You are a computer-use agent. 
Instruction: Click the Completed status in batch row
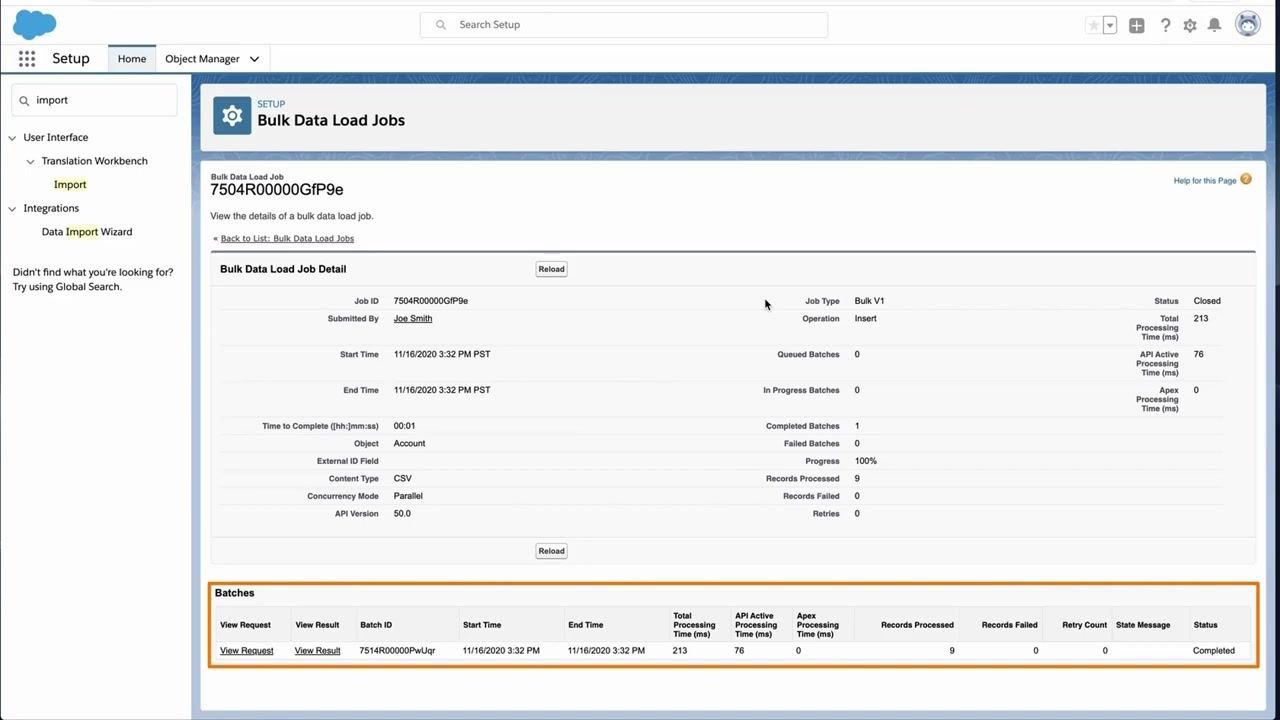click(x=1214, y=651)
